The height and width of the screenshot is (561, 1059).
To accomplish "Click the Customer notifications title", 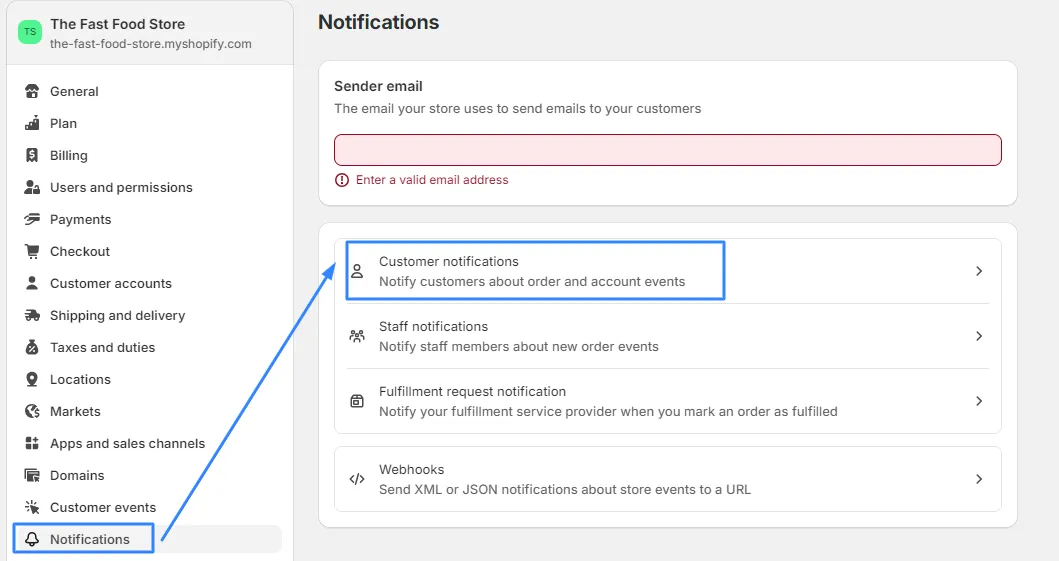I will coord(448,261).
